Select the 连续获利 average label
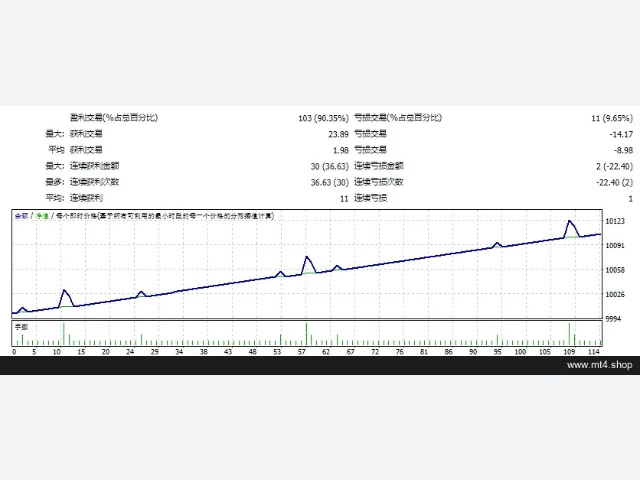This screenshot has width=640, height=480. pyautogui.click(x=86, y=198)
